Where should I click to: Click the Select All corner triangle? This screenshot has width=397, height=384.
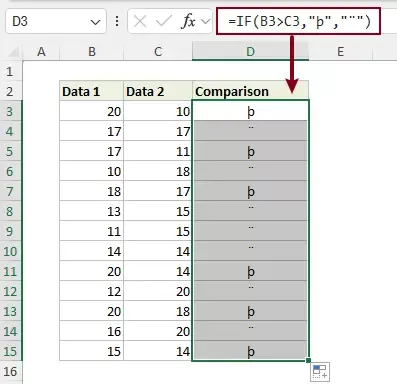[14, 52]
